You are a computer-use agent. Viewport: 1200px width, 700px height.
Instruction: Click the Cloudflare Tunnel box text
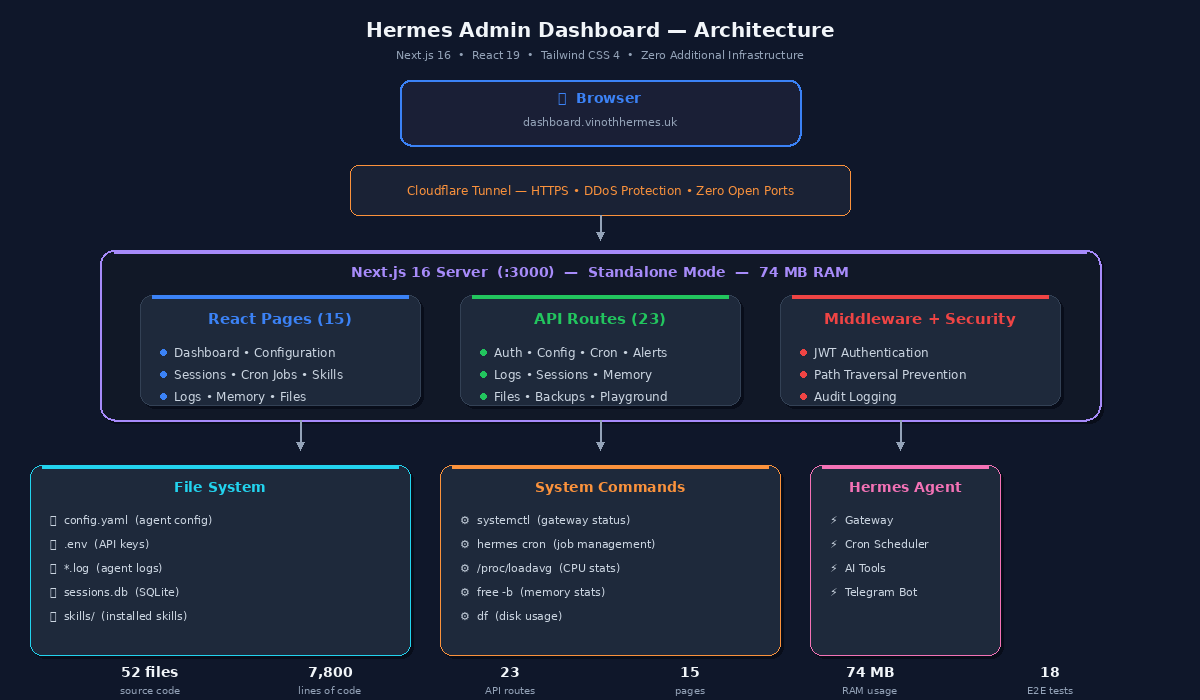click(600, 191)
